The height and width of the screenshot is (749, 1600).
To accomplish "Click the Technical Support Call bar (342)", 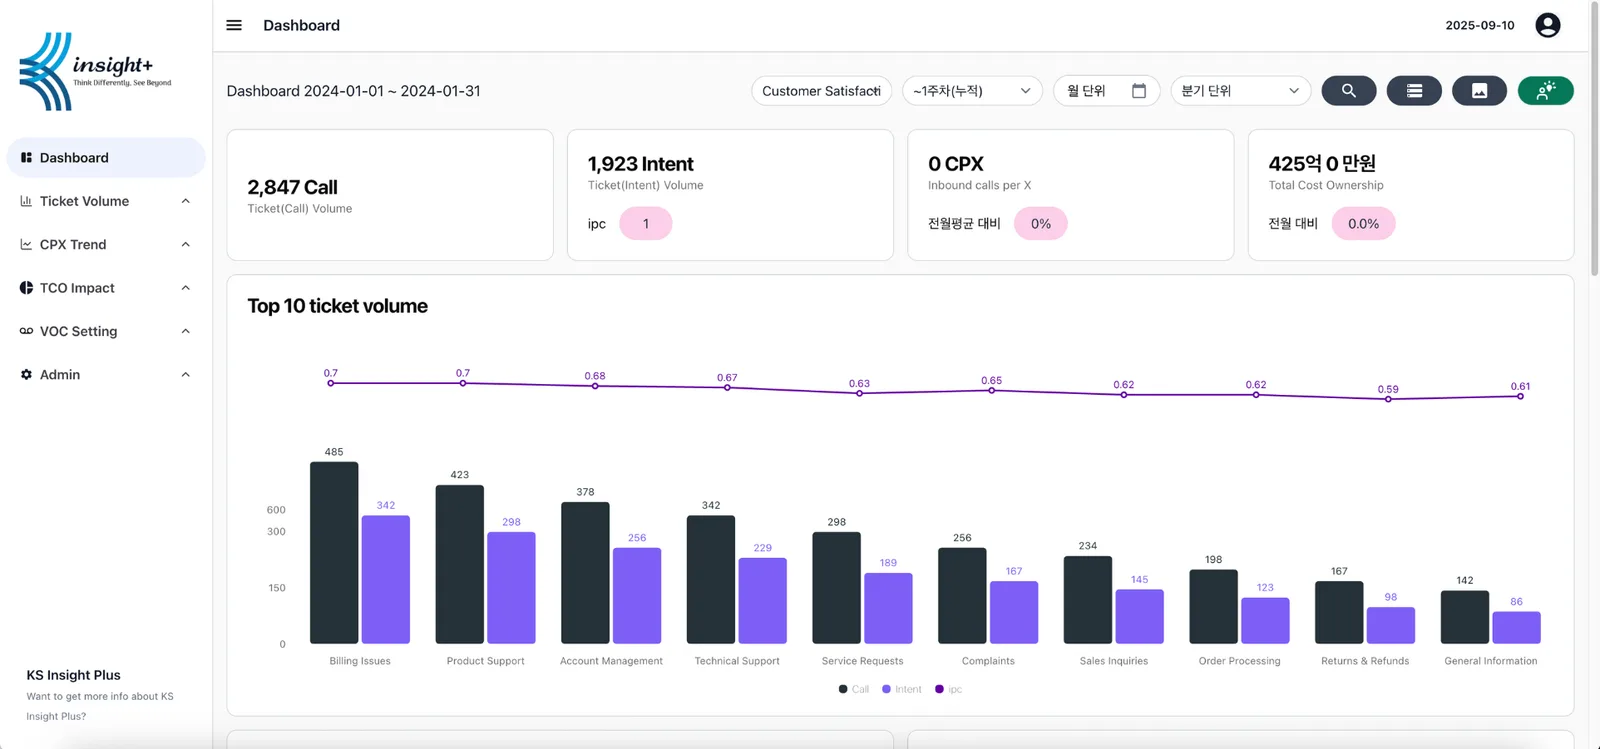I will pyautogui.click(x=711, y=580).
